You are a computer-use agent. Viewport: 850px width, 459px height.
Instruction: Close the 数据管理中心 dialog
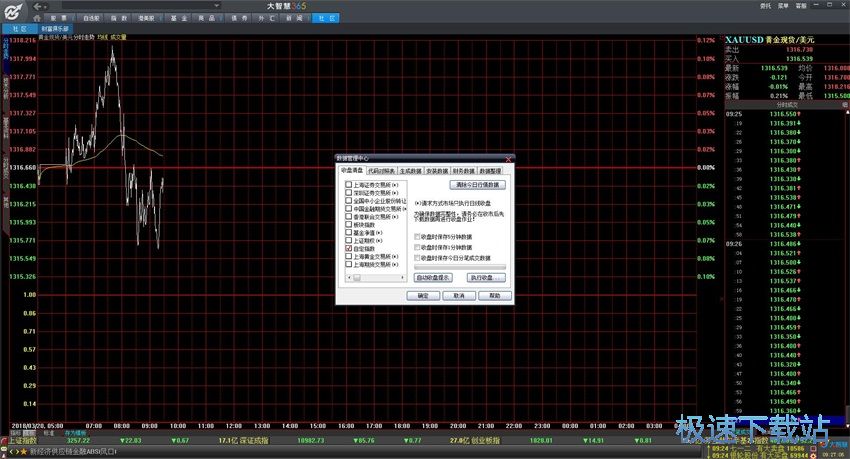pos(508,159)
